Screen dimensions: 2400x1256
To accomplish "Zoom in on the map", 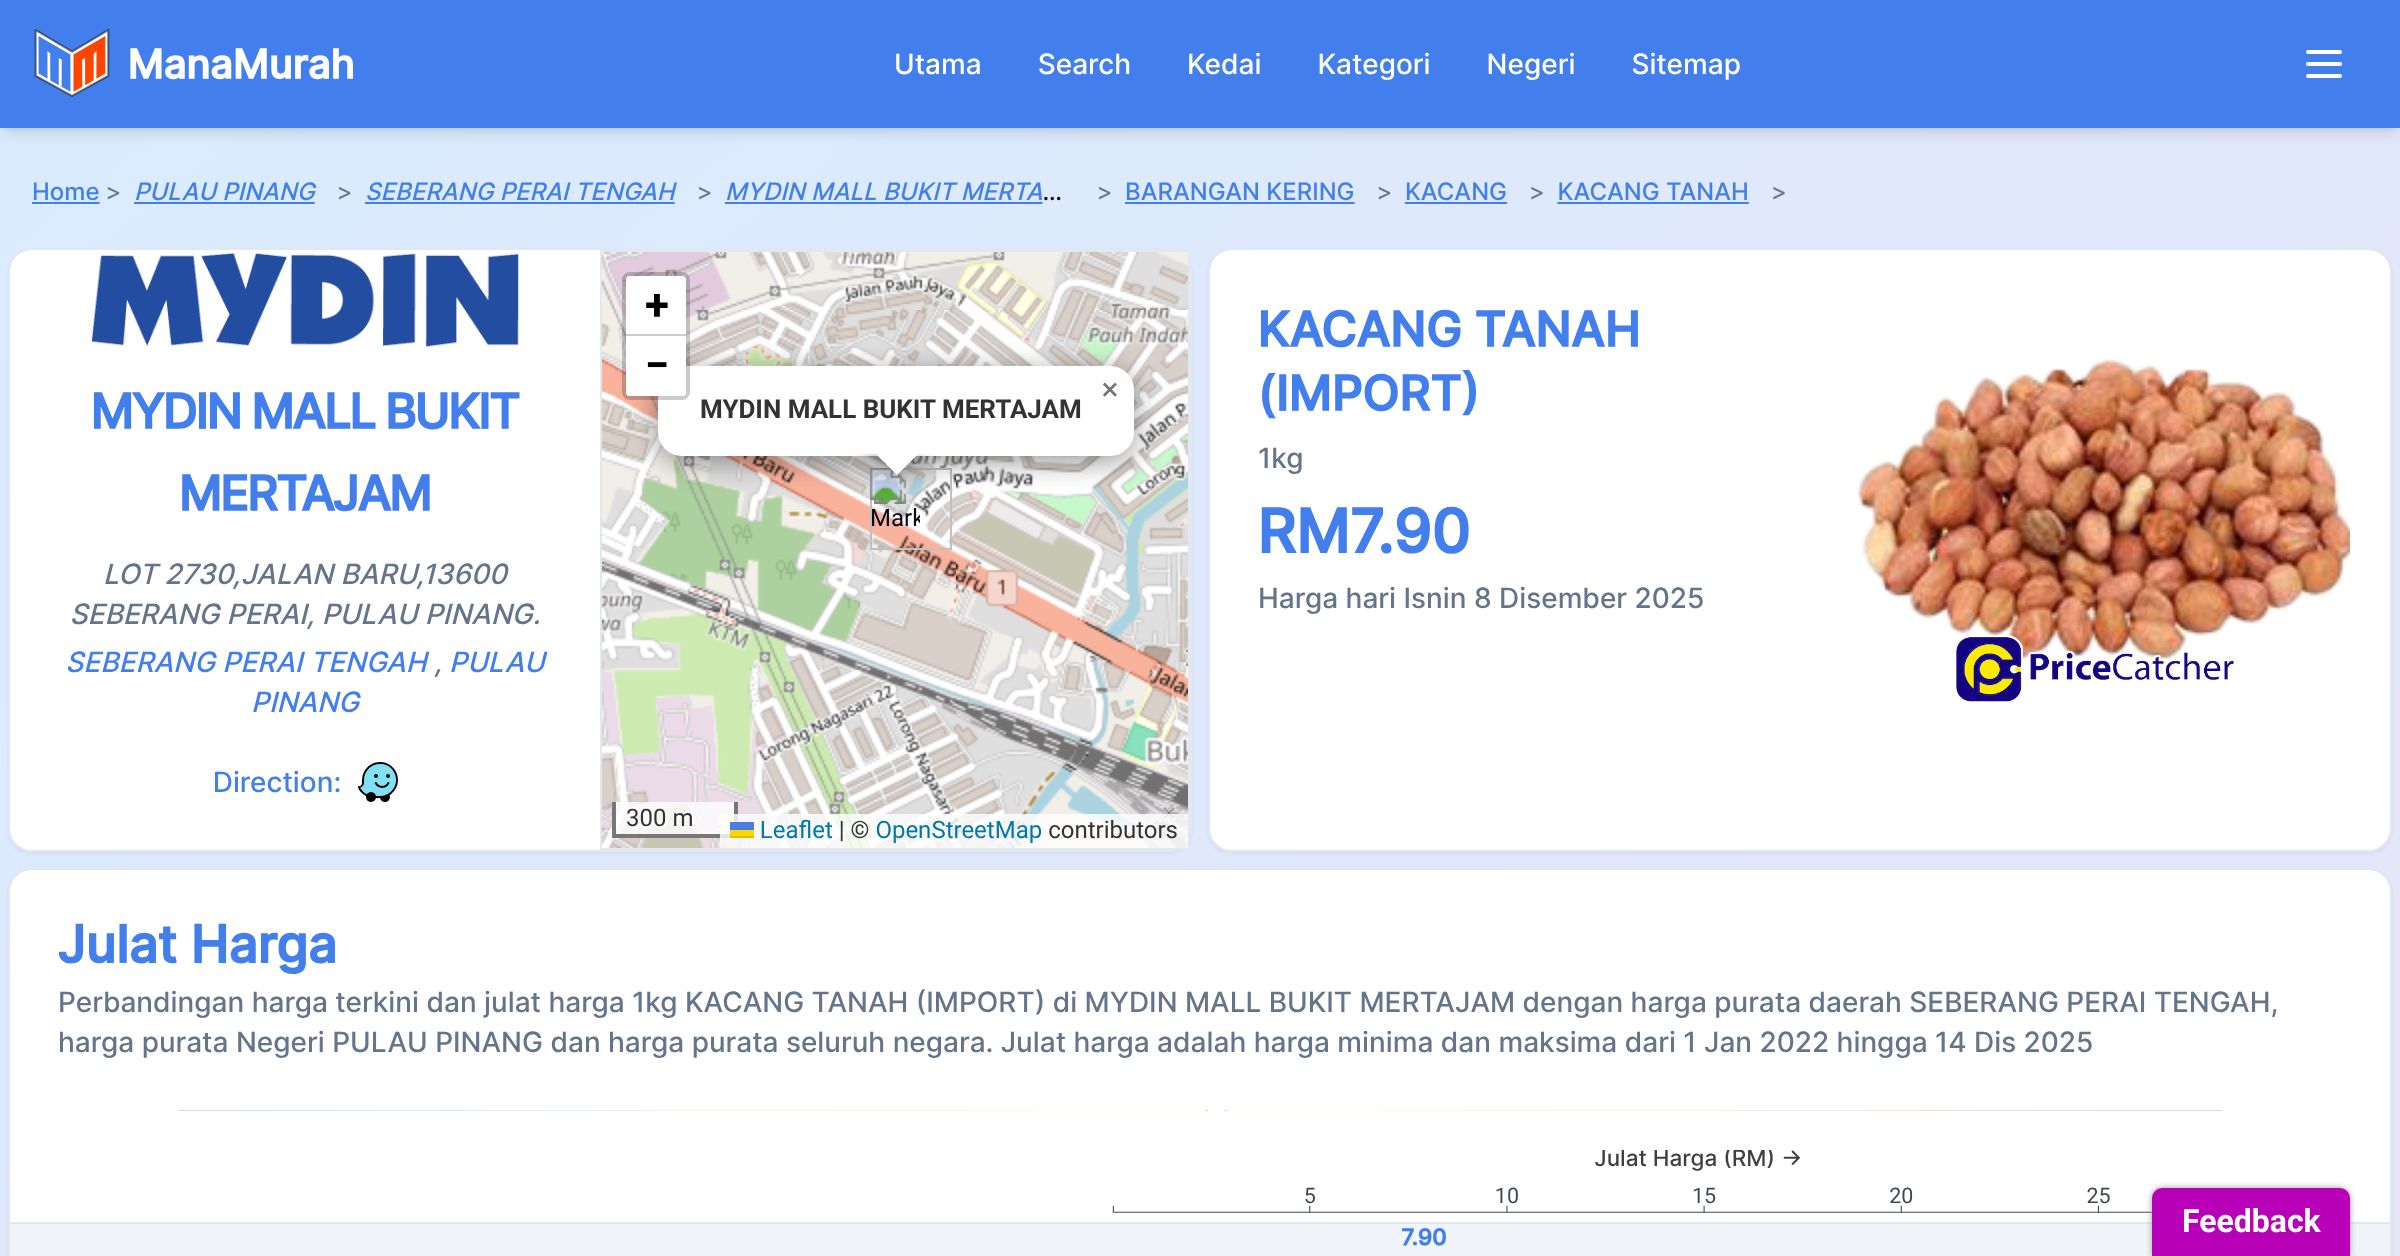I will tap(656, 305).
